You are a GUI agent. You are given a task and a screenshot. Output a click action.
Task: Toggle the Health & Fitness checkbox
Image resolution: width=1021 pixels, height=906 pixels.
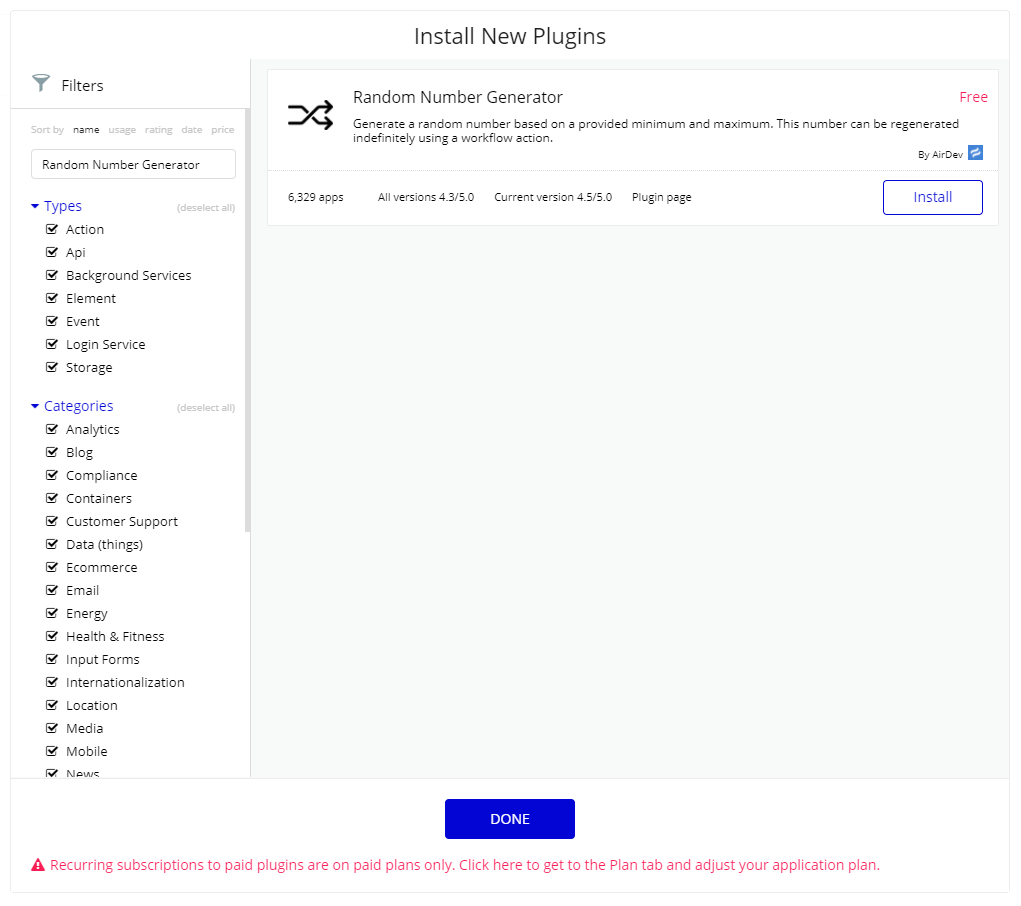[x=52, y=636]
